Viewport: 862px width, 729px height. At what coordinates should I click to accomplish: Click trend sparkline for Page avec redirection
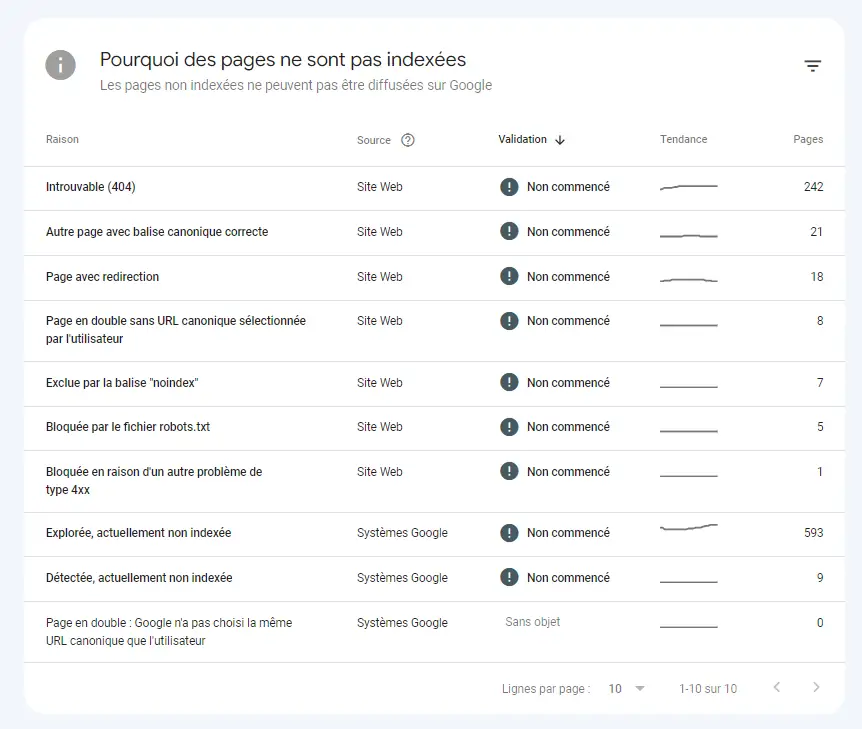(688, 280)
